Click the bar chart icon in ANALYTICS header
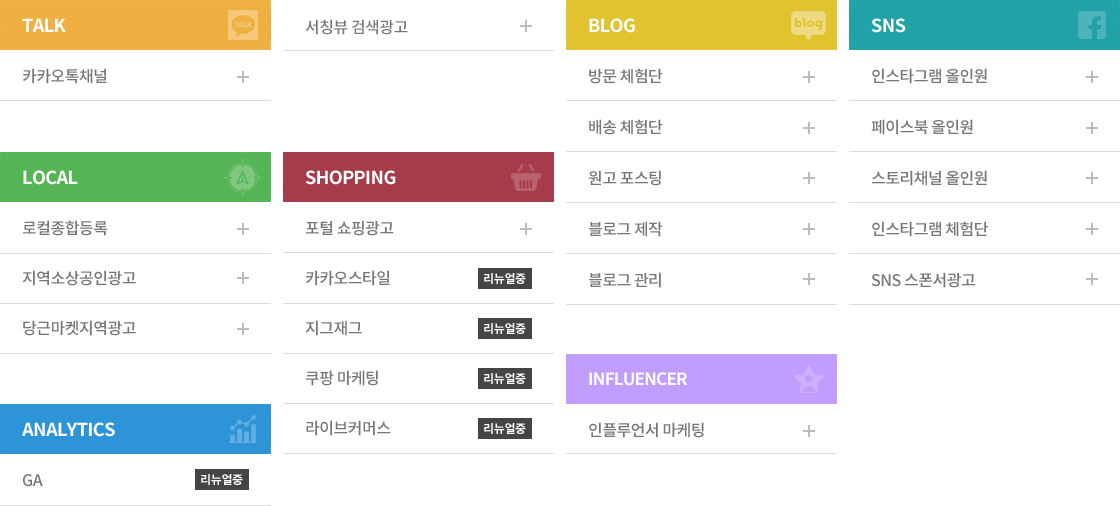The image size is (1120, 506). [243, 429]
